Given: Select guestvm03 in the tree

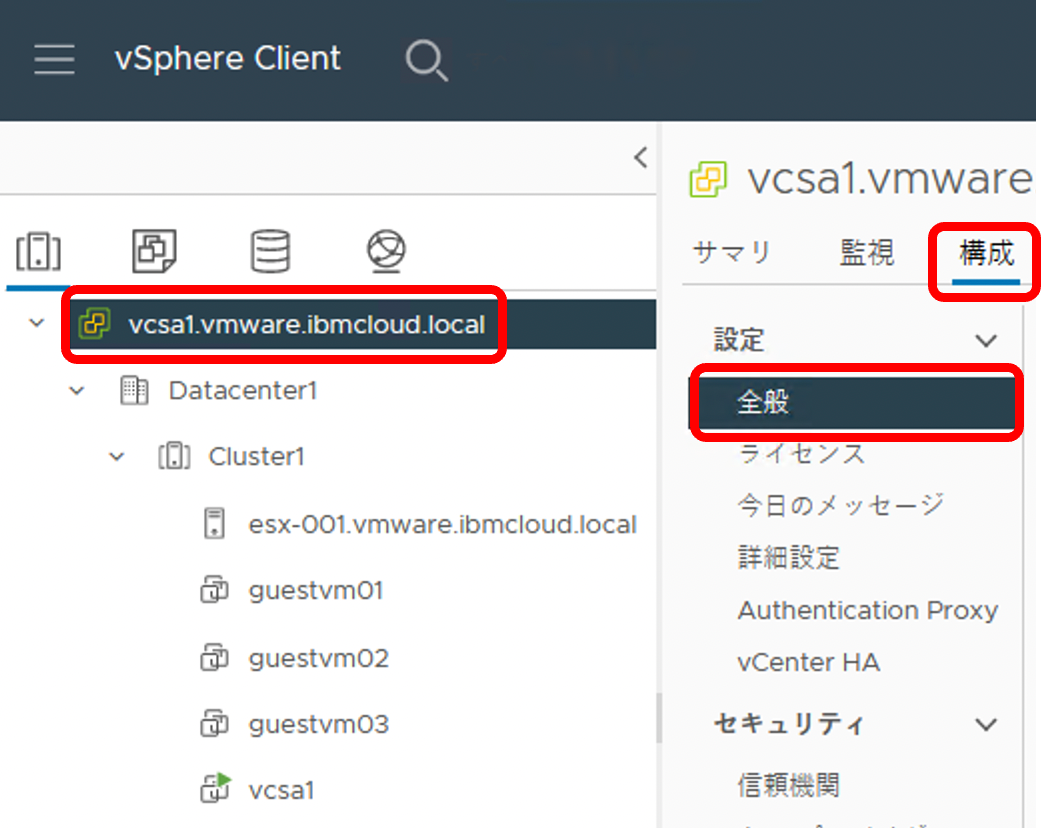Looking at the screenshot, I should (319, 724).
